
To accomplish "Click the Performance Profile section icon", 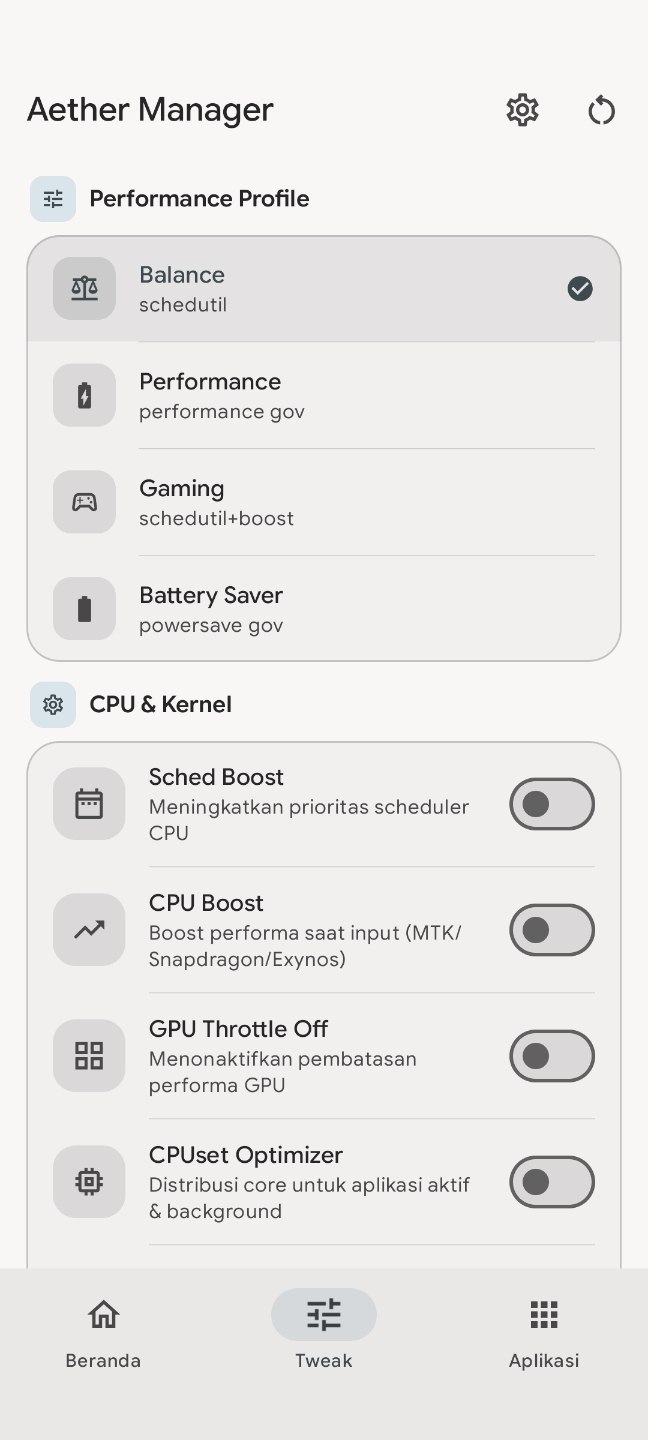I will [52, 198].
